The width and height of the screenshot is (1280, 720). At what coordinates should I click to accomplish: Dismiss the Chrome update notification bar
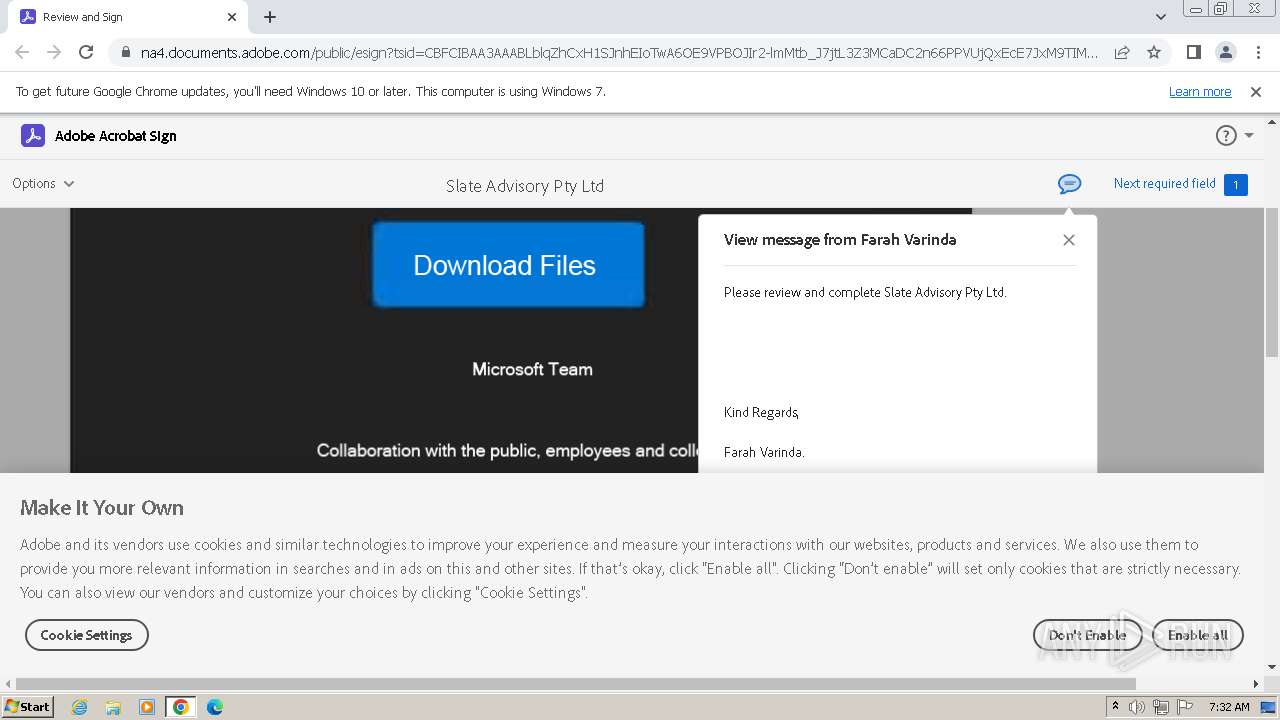click(x=1256, y=92)
